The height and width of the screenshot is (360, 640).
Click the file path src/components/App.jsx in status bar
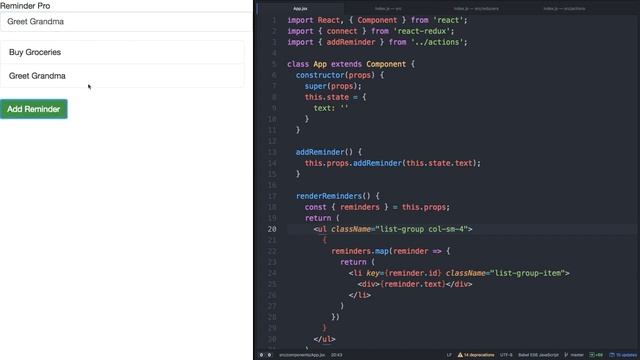pos(302,355)
